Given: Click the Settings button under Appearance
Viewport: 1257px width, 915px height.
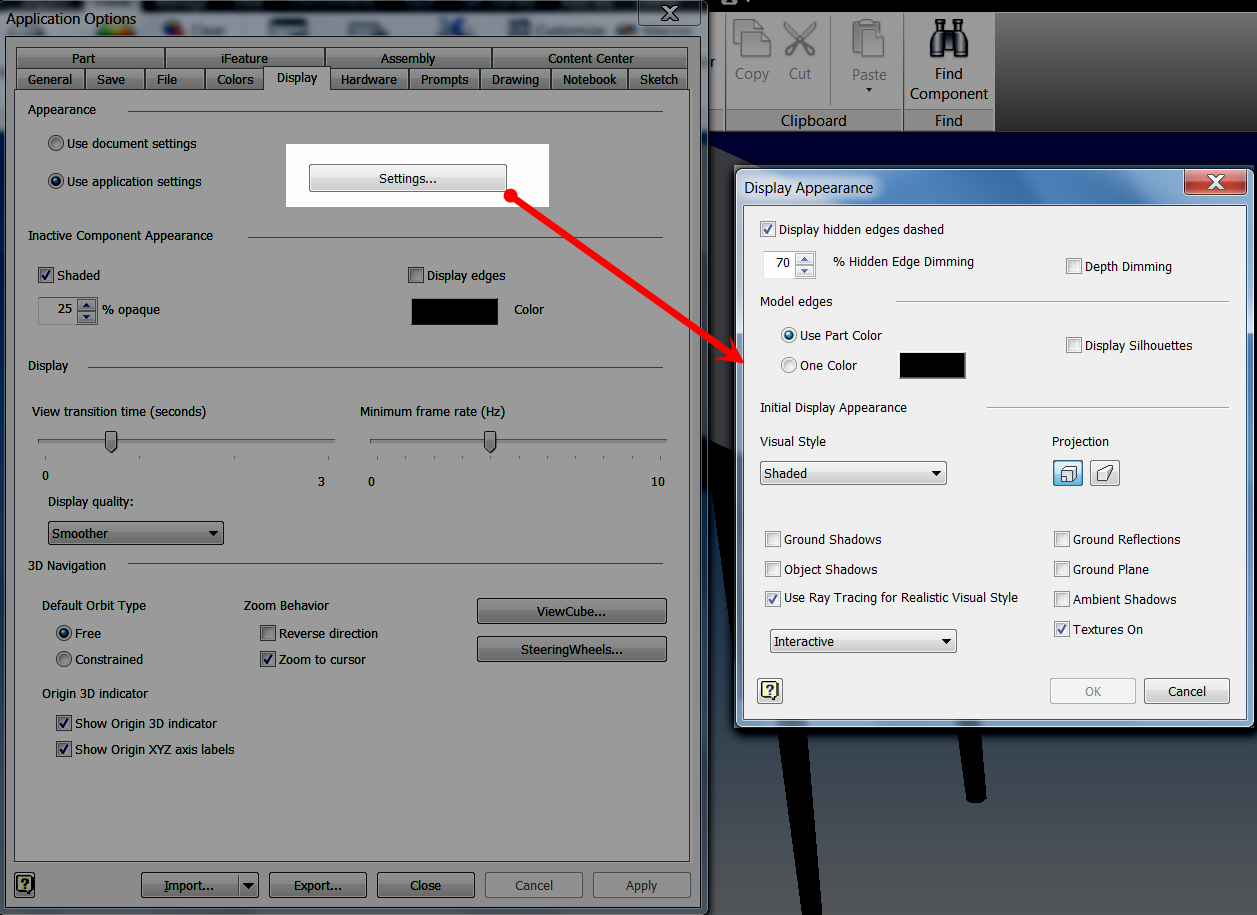Looking at the screenshot, I should point(407,177).
